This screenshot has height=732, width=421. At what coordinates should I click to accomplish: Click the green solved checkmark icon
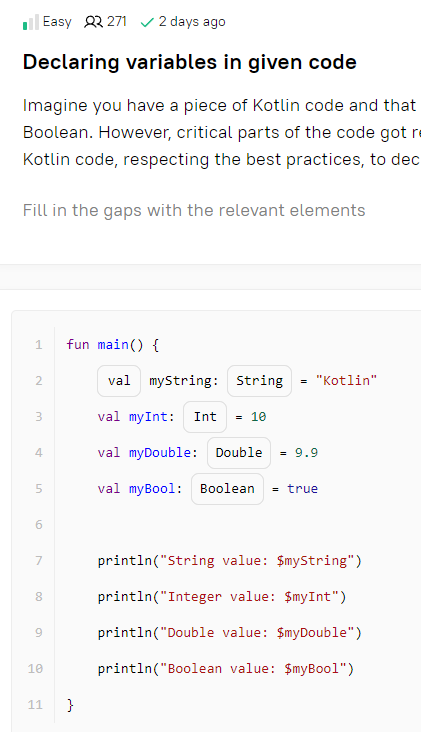pyautogui.click(x=147, y=22)
